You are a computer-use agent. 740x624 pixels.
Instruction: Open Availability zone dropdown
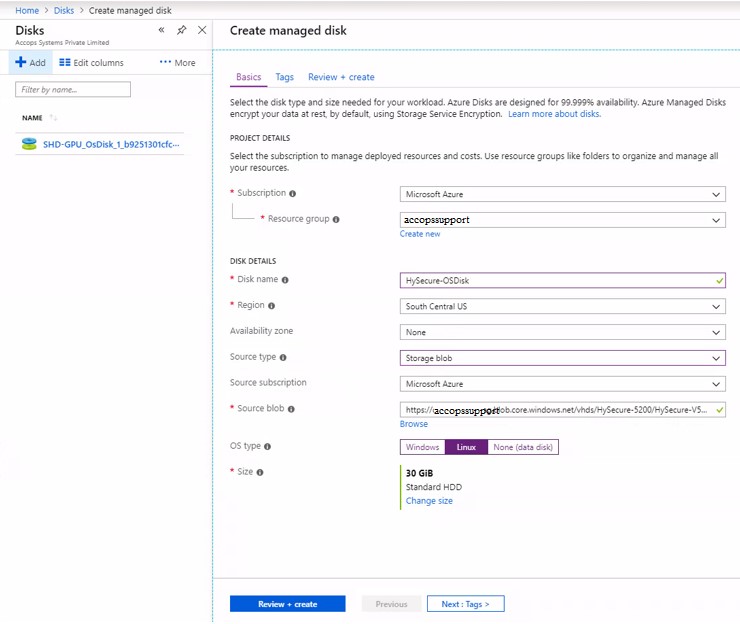(x=563, y=332)
